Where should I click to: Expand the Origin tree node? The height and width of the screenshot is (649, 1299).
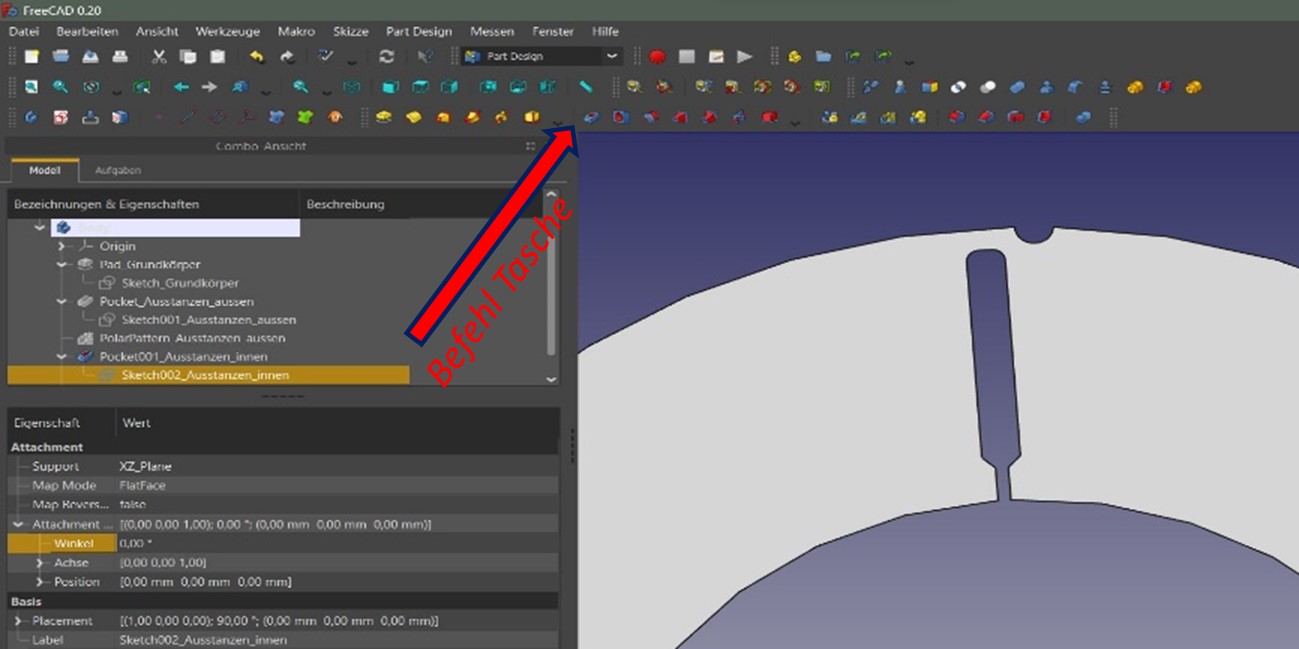pyautogui.click(x=62, y=246)
